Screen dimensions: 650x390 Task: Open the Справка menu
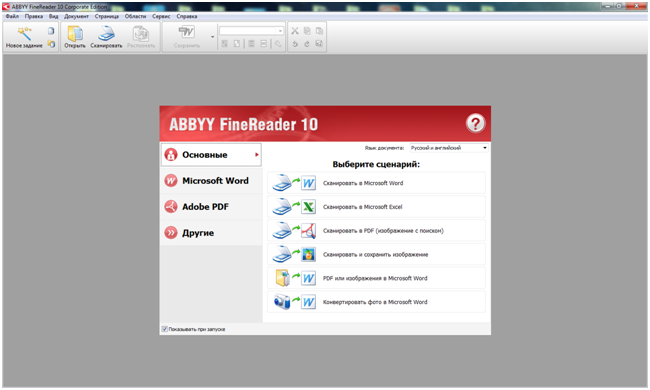tap(187, 17)
